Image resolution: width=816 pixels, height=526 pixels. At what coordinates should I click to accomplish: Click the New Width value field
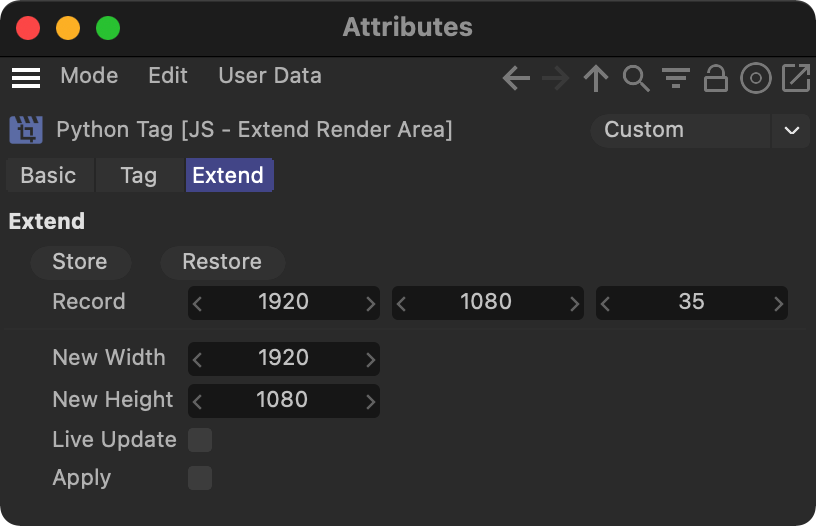[283, 358]
